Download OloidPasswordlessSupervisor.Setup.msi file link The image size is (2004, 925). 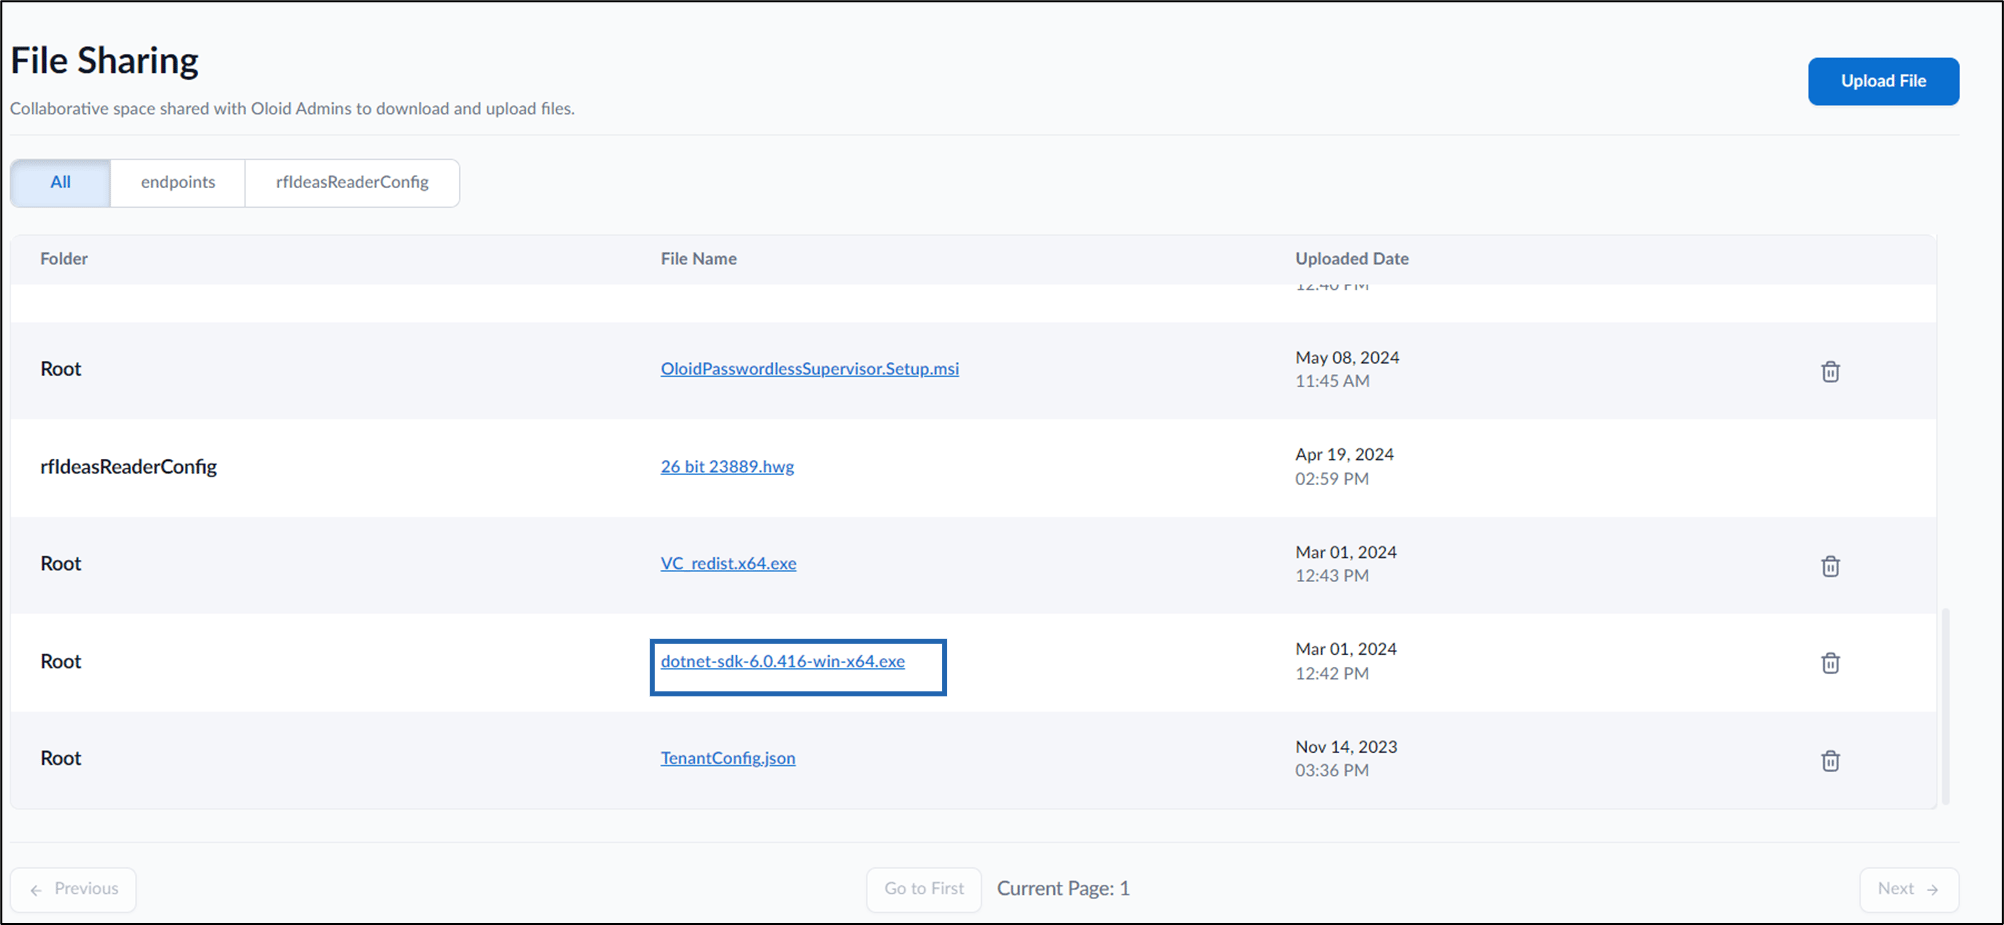tap(810, 369)
